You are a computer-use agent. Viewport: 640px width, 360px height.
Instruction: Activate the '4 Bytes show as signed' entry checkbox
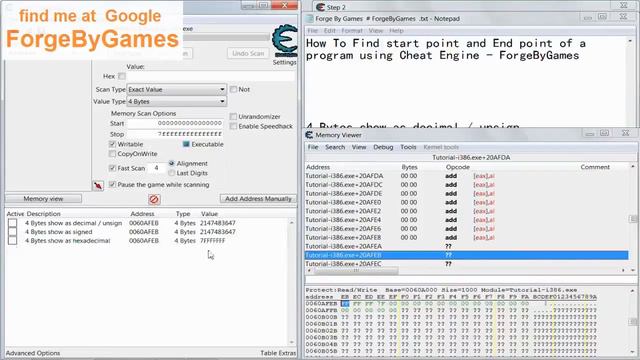click(13, 232)
